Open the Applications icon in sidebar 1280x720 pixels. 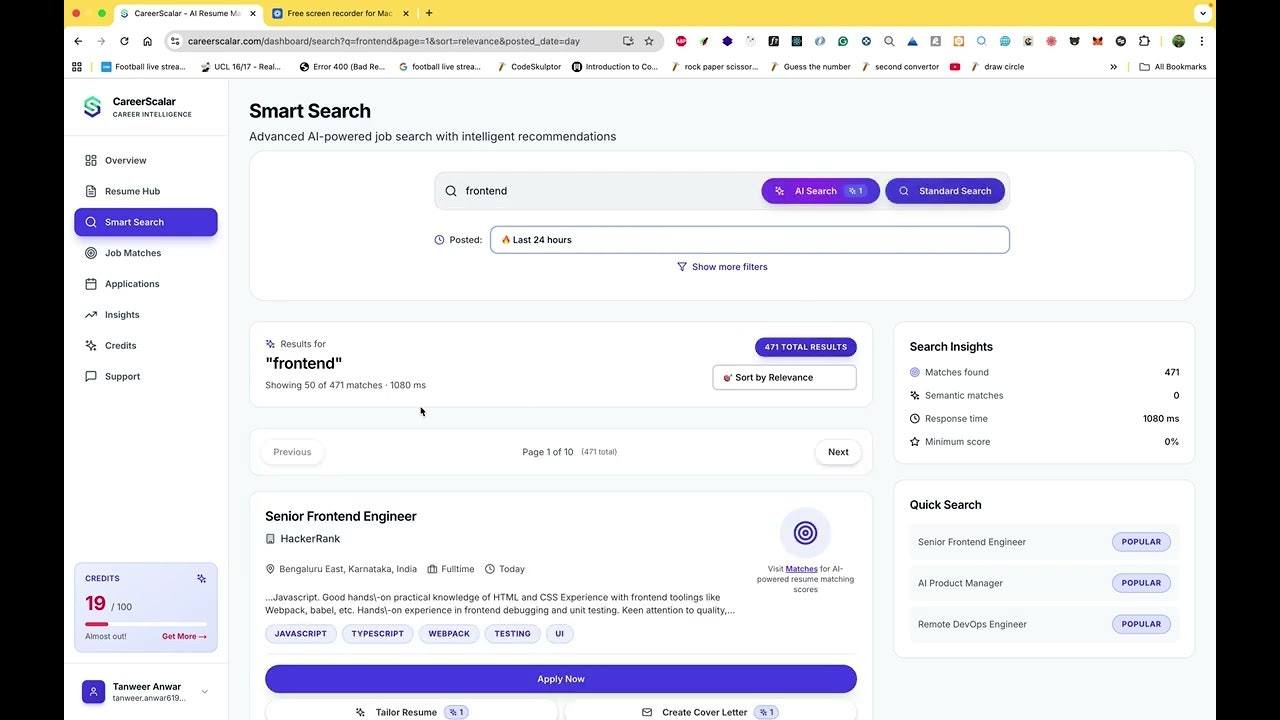(x=91, y=284)
